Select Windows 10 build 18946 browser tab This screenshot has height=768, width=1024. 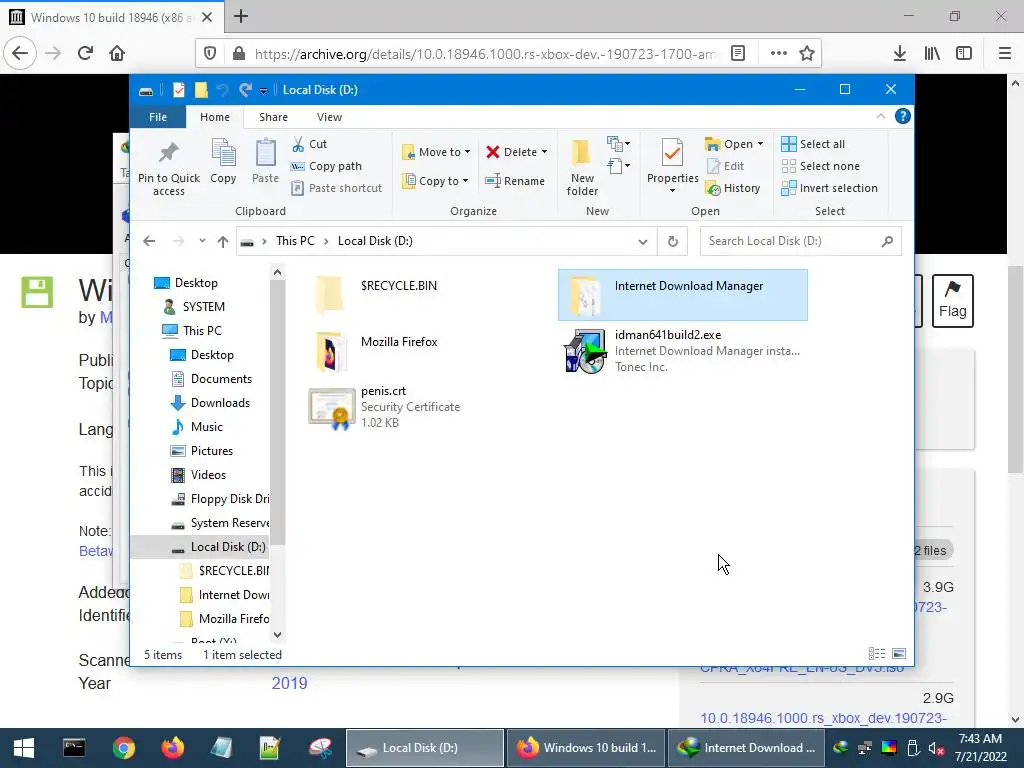click(111, 17)
